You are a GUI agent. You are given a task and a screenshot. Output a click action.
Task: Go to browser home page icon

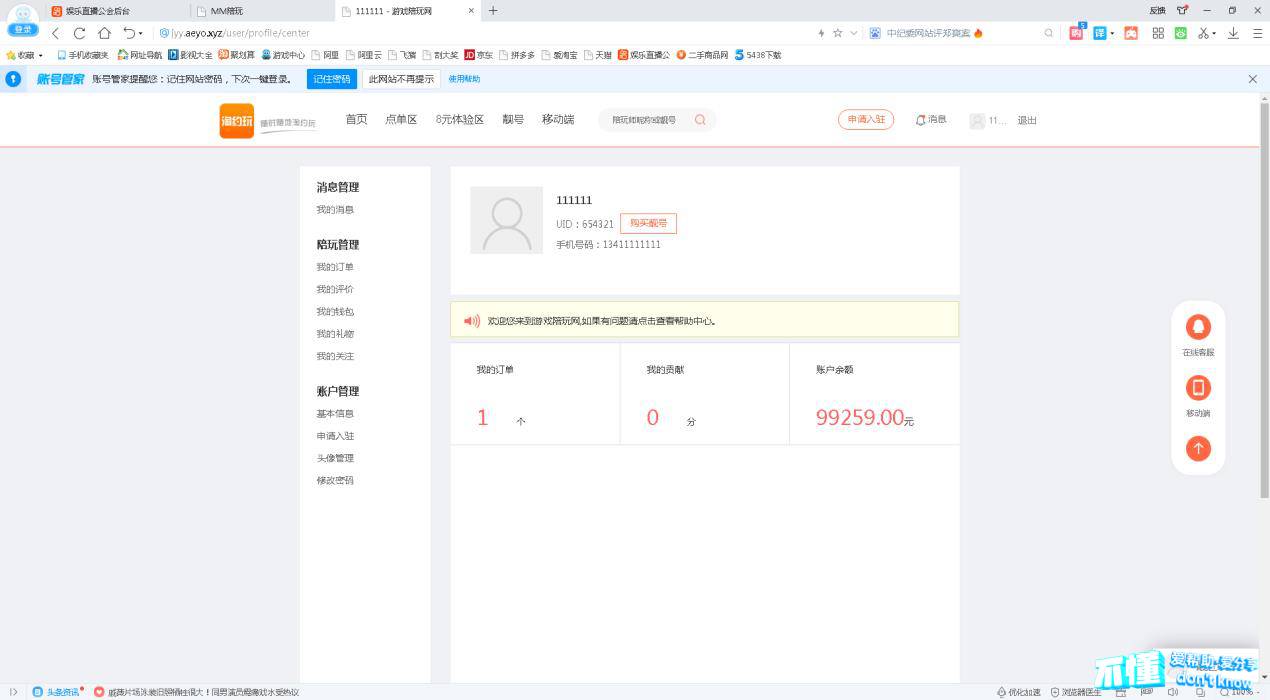[104, 33]
